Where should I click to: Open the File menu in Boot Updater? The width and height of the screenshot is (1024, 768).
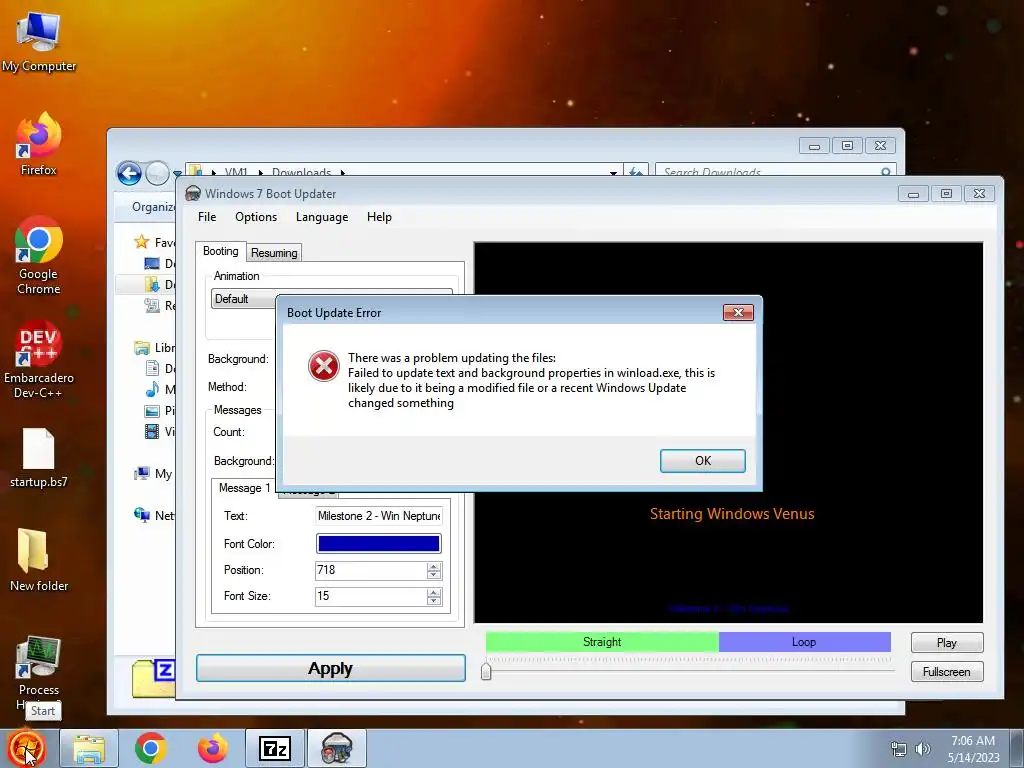click(207, 217)
